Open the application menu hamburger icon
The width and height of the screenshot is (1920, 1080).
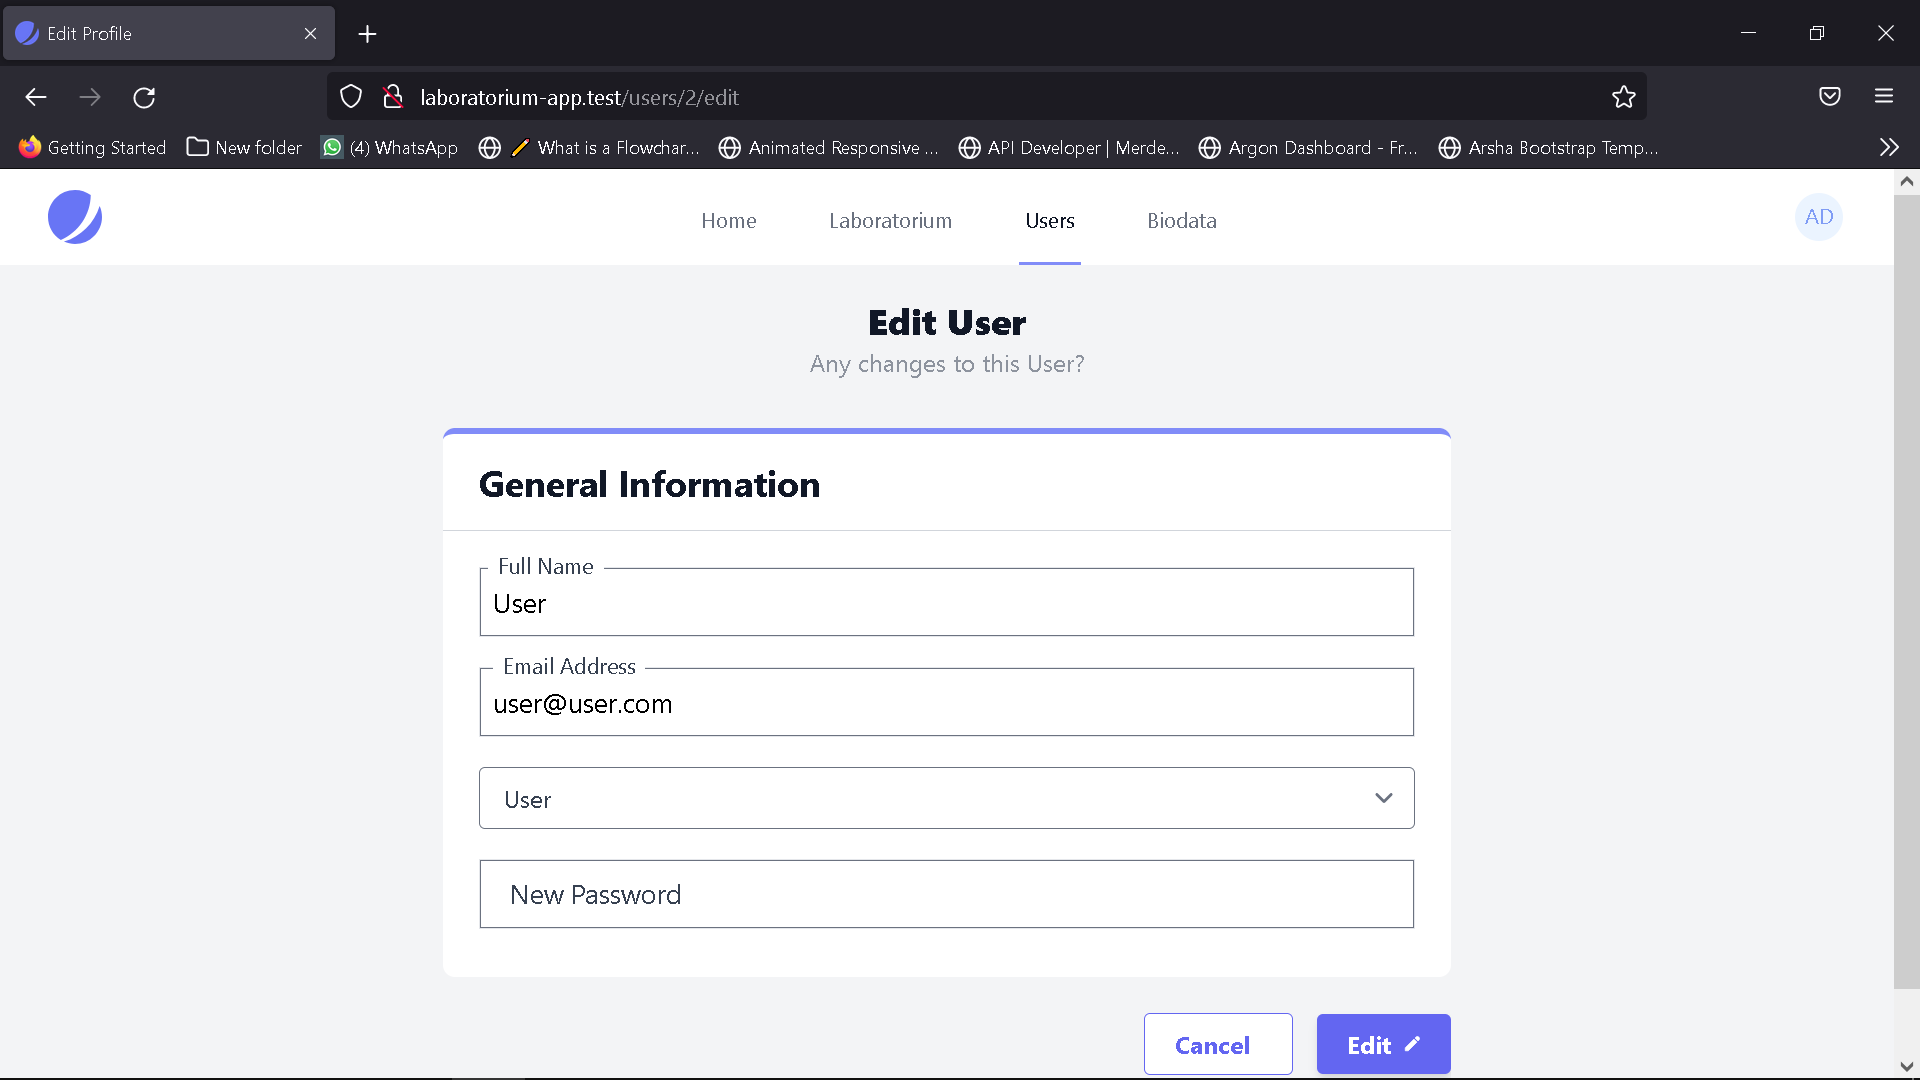tap(1884, 96)
